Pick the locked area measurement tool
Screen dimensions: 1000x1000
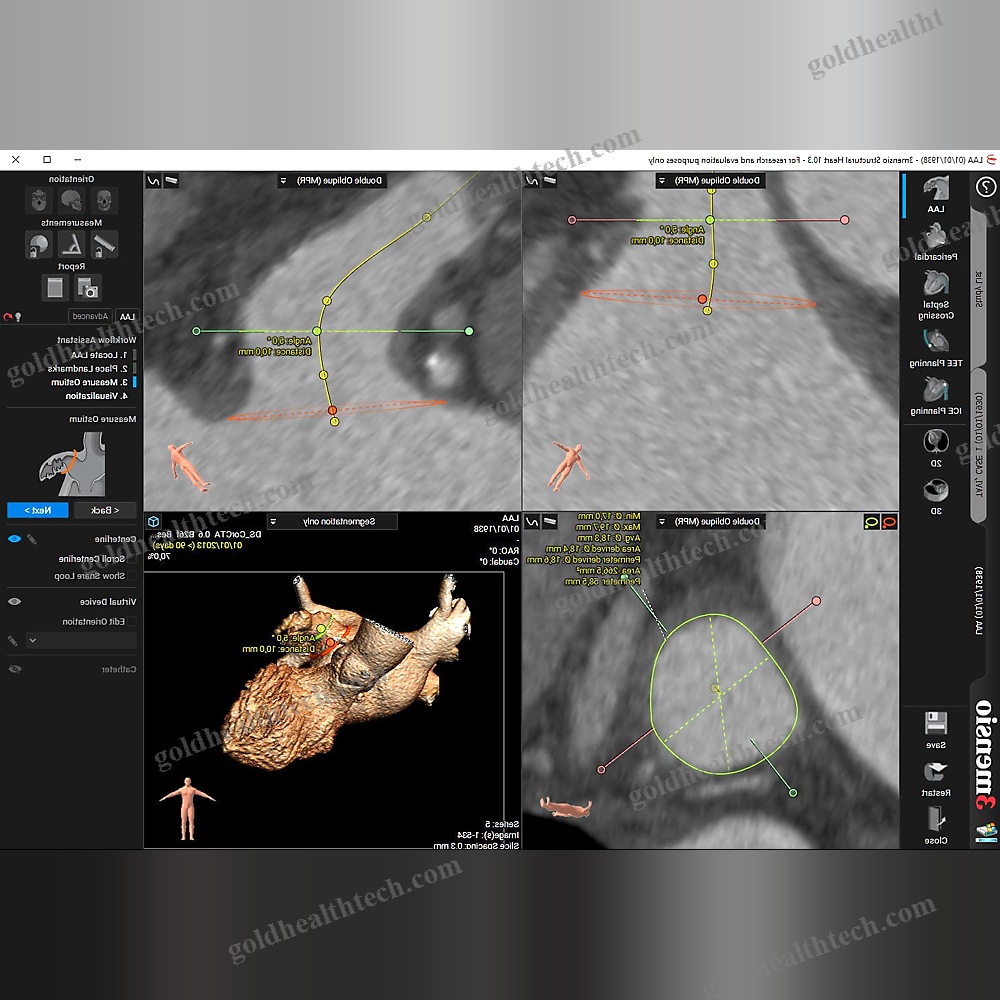[x=38, y=244]
